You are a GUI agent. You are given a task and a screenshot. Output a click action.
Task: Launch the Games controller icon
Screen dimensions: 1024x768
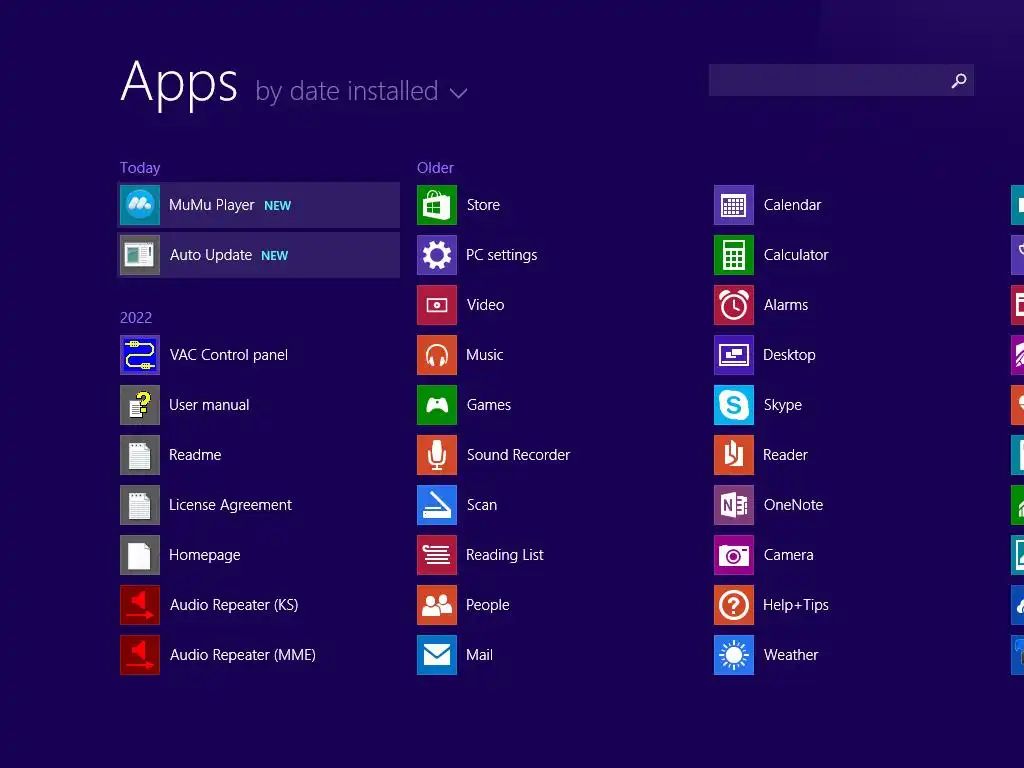coord(437,405)
